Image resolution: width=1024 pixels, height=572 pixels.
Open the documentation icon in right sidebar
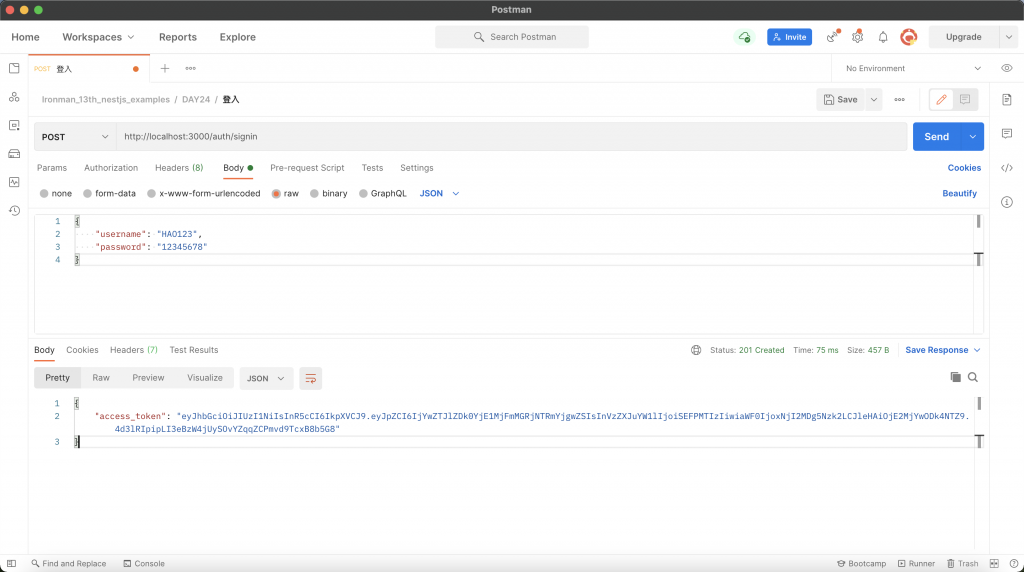(x=1006, y=100)
